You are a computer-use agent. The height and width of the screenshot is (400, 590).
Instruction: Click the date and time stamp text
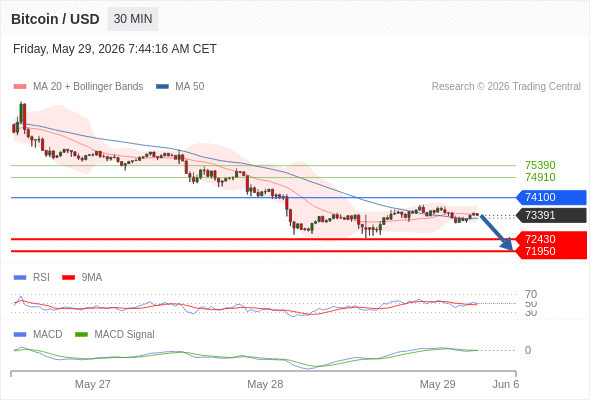pyautogui.click(x=115, y=49)
